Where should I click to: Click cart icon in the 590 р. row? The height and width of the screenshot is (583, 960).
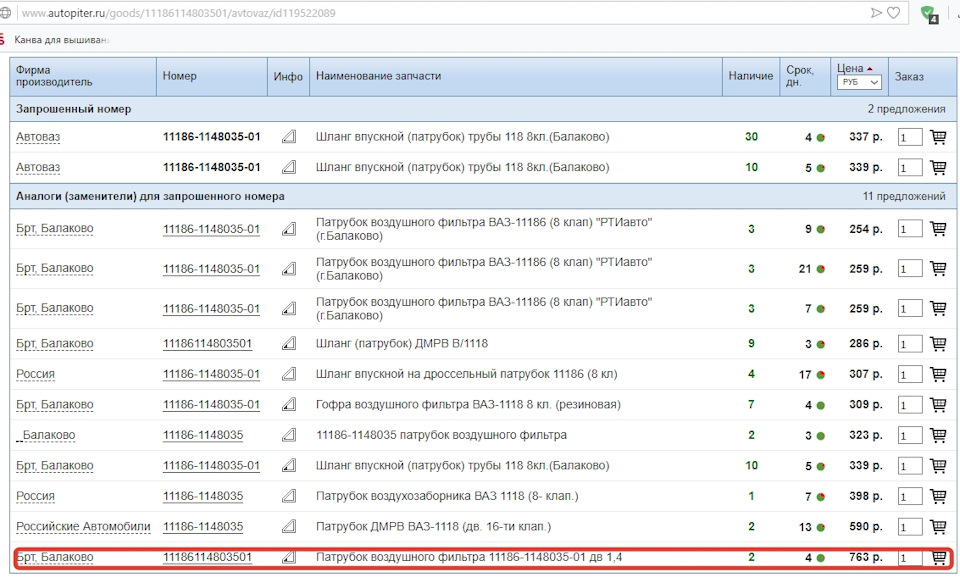938,527
